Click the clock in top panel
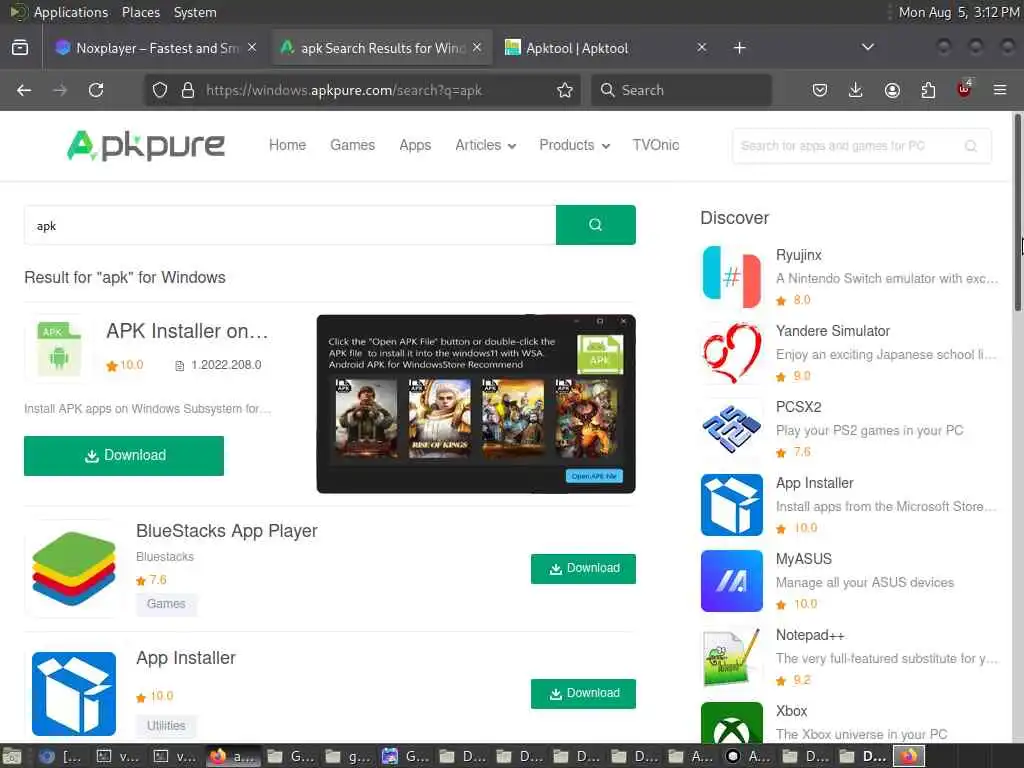Screen dimensions: 1024x768 point(959,12)
